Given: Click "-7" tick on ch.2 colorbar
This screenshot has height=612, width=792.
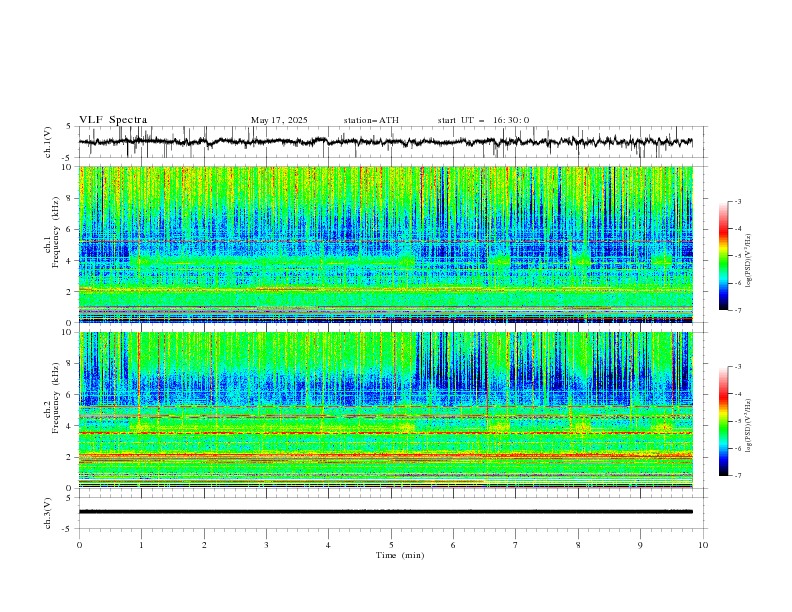Looking at the screenshot, I should click(x=738, y=476).
